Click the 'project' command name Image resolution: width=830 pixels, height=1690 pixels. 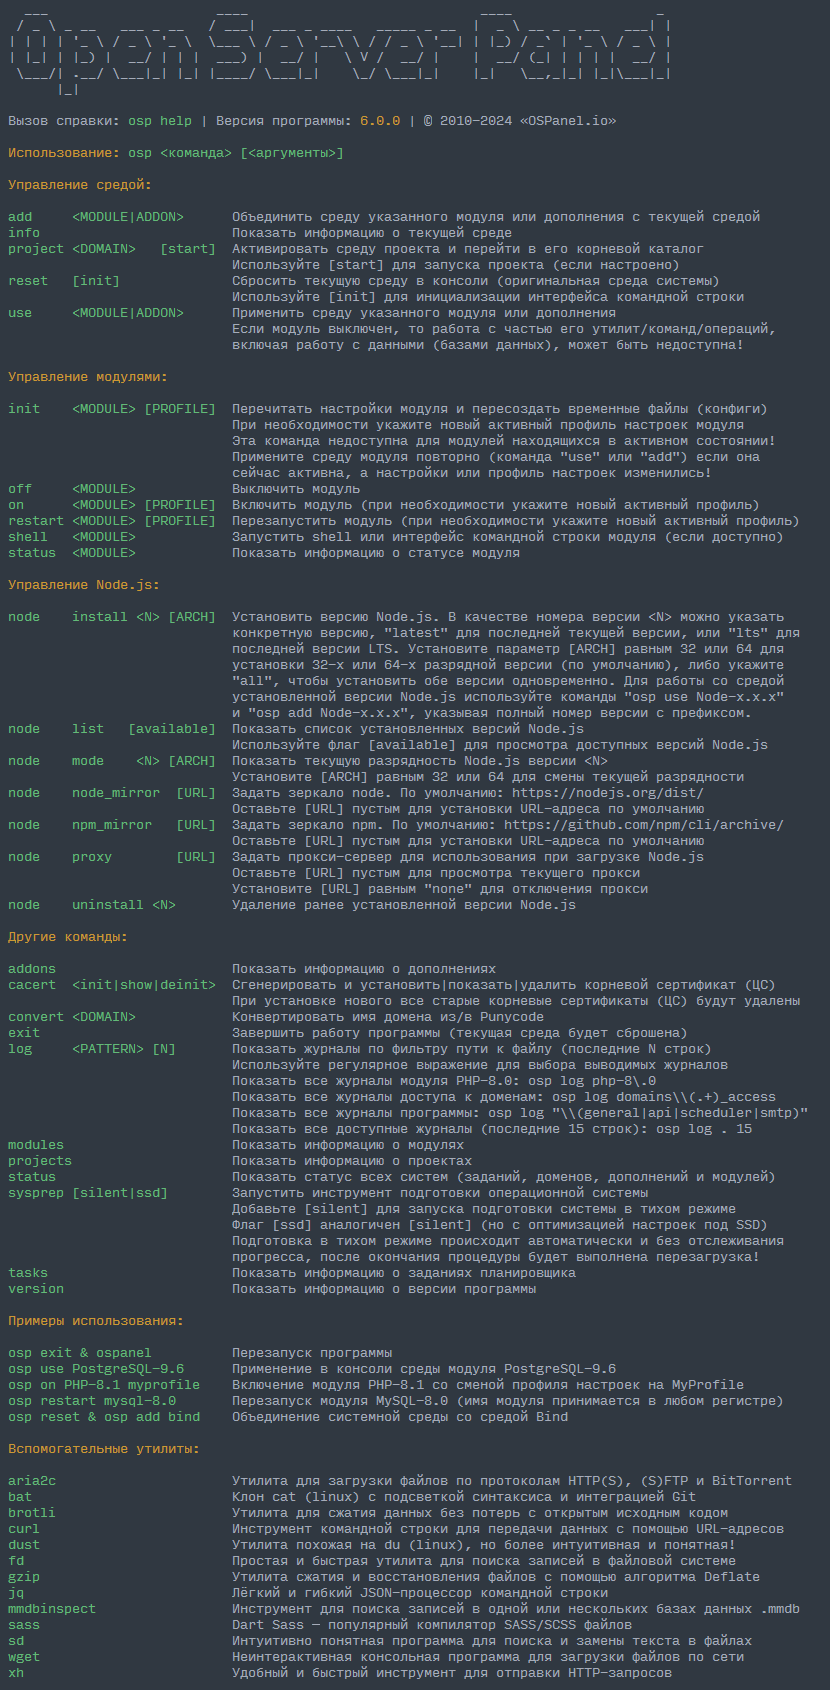click(x=36, y=249)
